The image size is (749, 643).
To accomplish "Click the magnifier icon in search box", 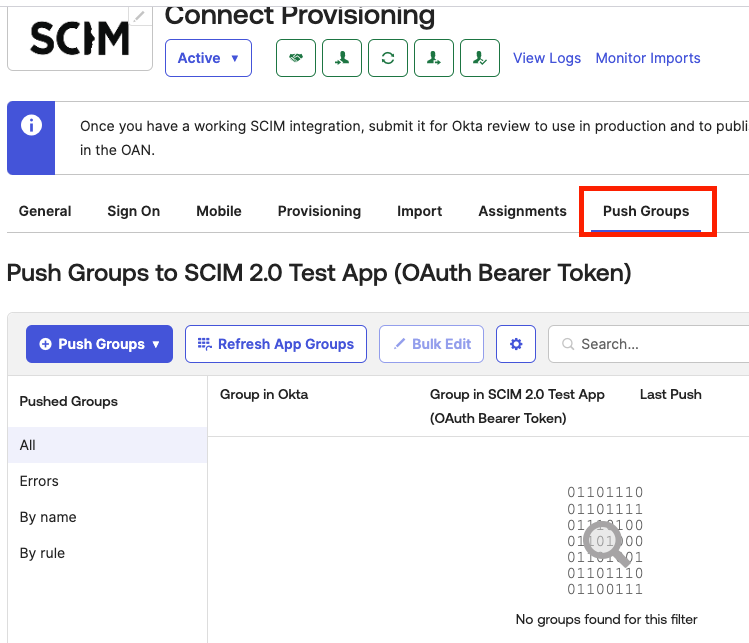I will click(568, 344).
